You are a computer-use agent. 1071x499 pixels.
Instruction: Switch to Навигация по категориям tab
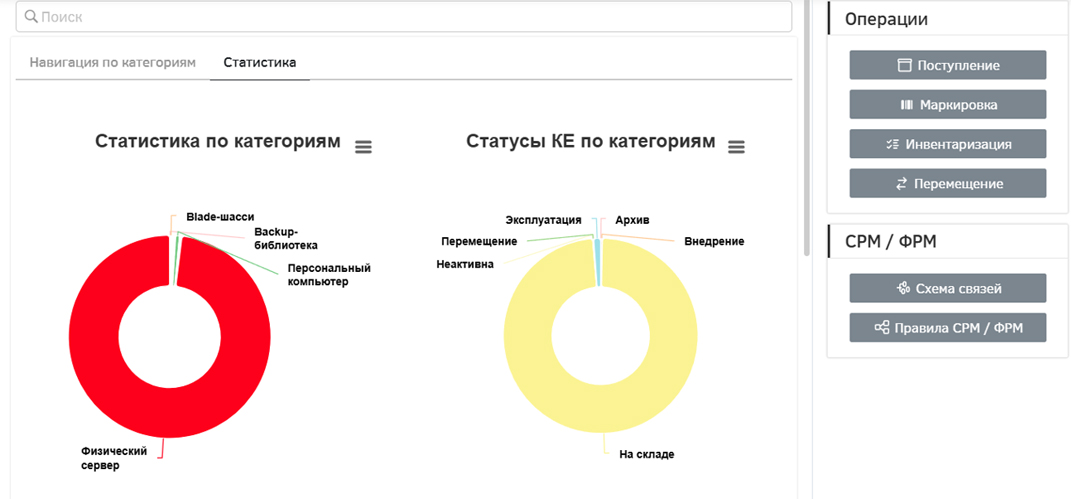coord(112,62)
